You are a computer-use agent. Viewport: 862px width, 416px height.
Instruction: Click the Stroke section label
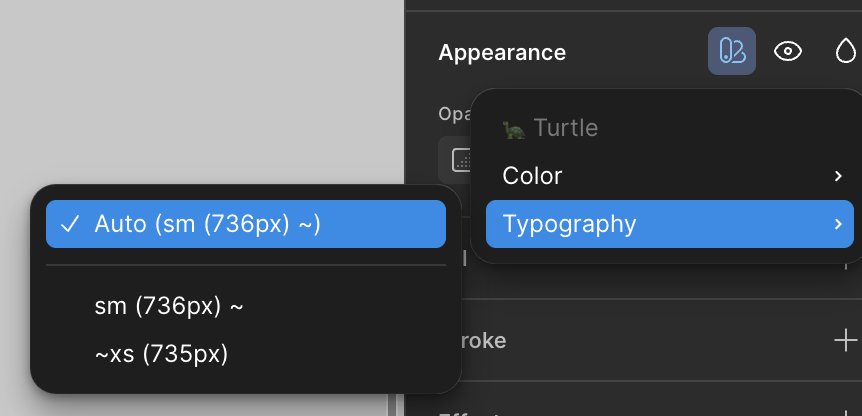[484, 340]
